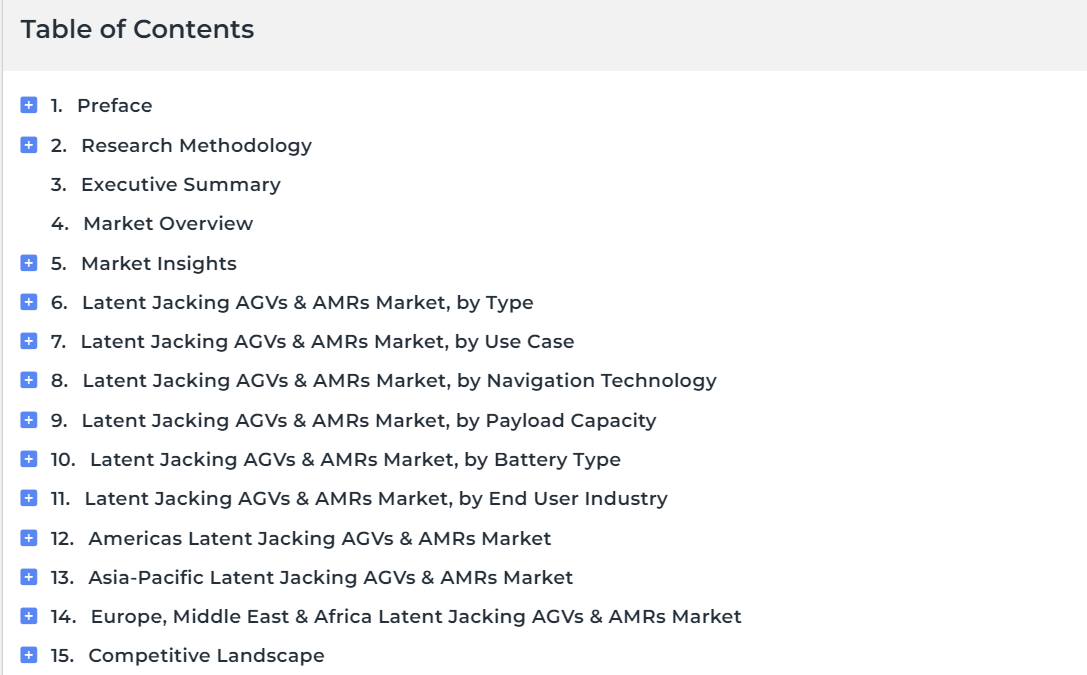The height and width of the screenshot is (675, 1087).
Task: Expand the by Type section plus icon
Action: pyautogui.click(x=28, y=302)
